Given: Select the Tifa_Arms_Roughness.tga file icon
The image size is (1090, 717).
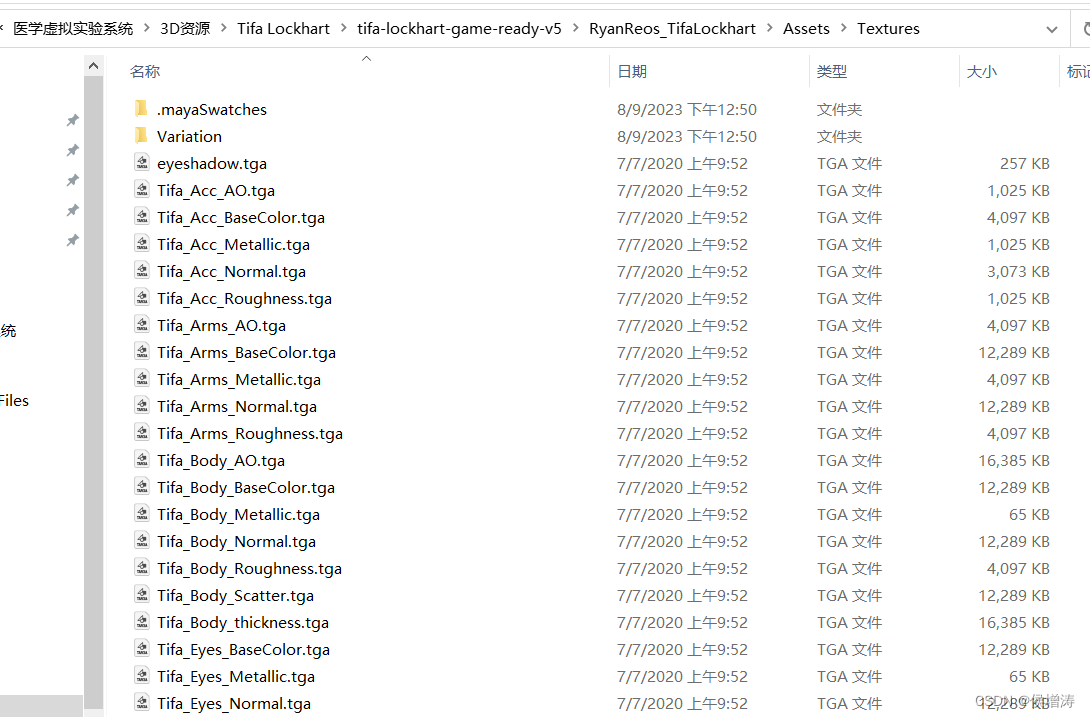Looking at the screenshot, I should click(x=142, y=433).
